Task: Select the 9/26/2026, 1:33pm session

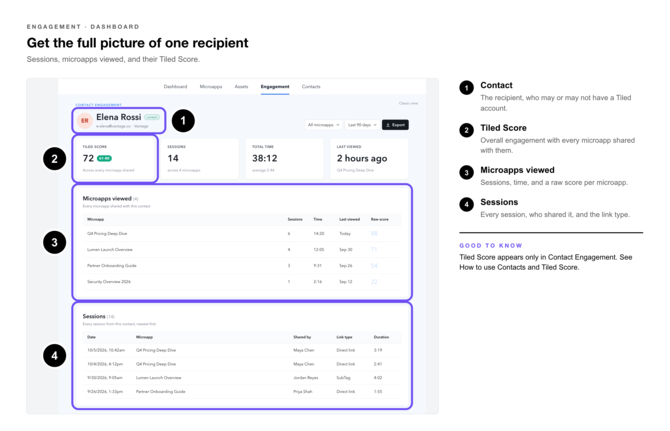Action: tap(242, 392)
